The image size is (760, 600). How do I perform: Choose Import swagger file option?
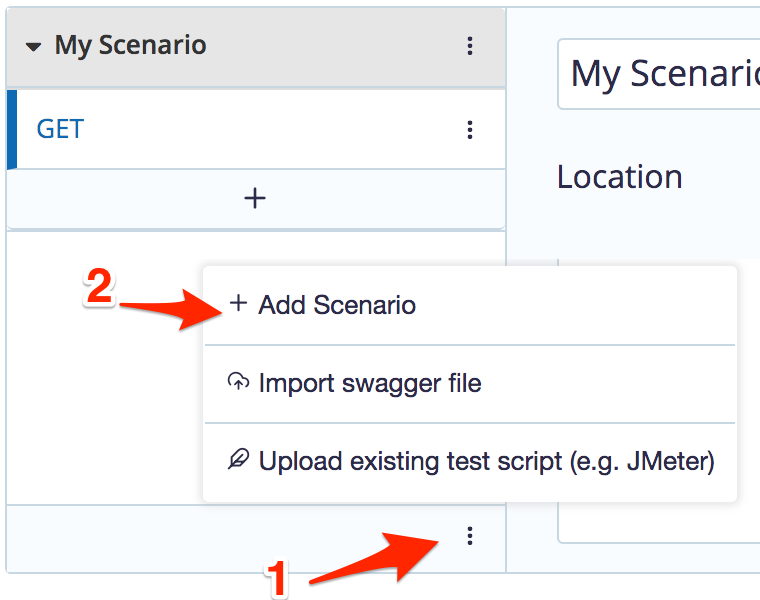click(x=469, y=384)
